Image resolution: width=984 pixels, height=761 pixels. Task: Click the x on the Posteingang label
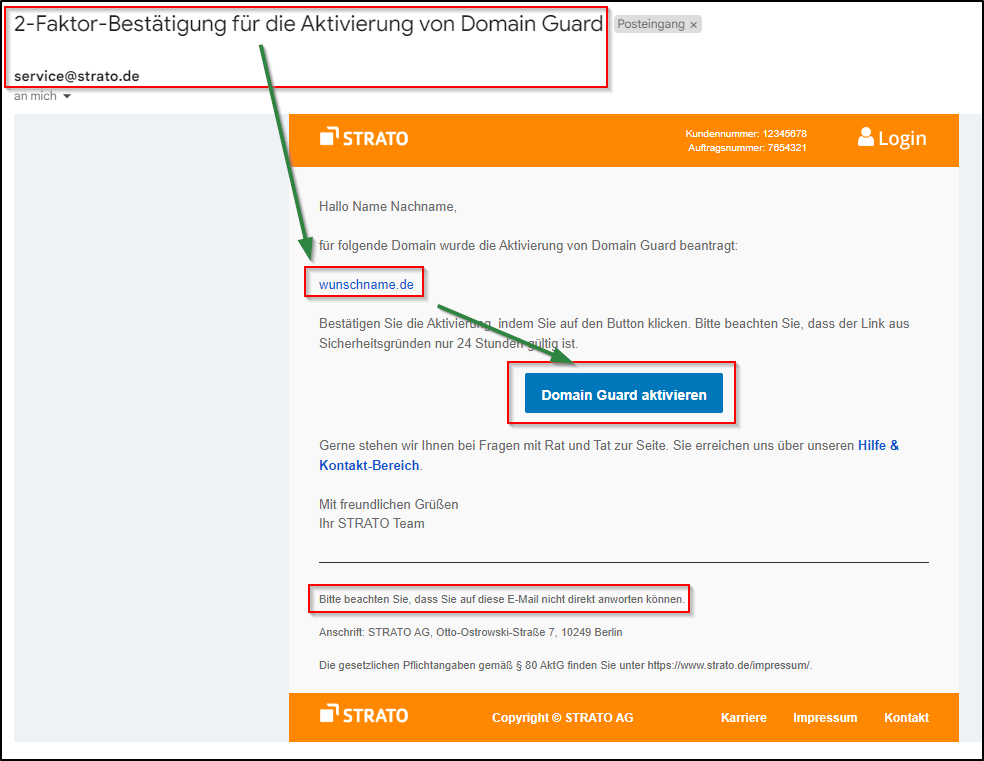tap(693, 23)
